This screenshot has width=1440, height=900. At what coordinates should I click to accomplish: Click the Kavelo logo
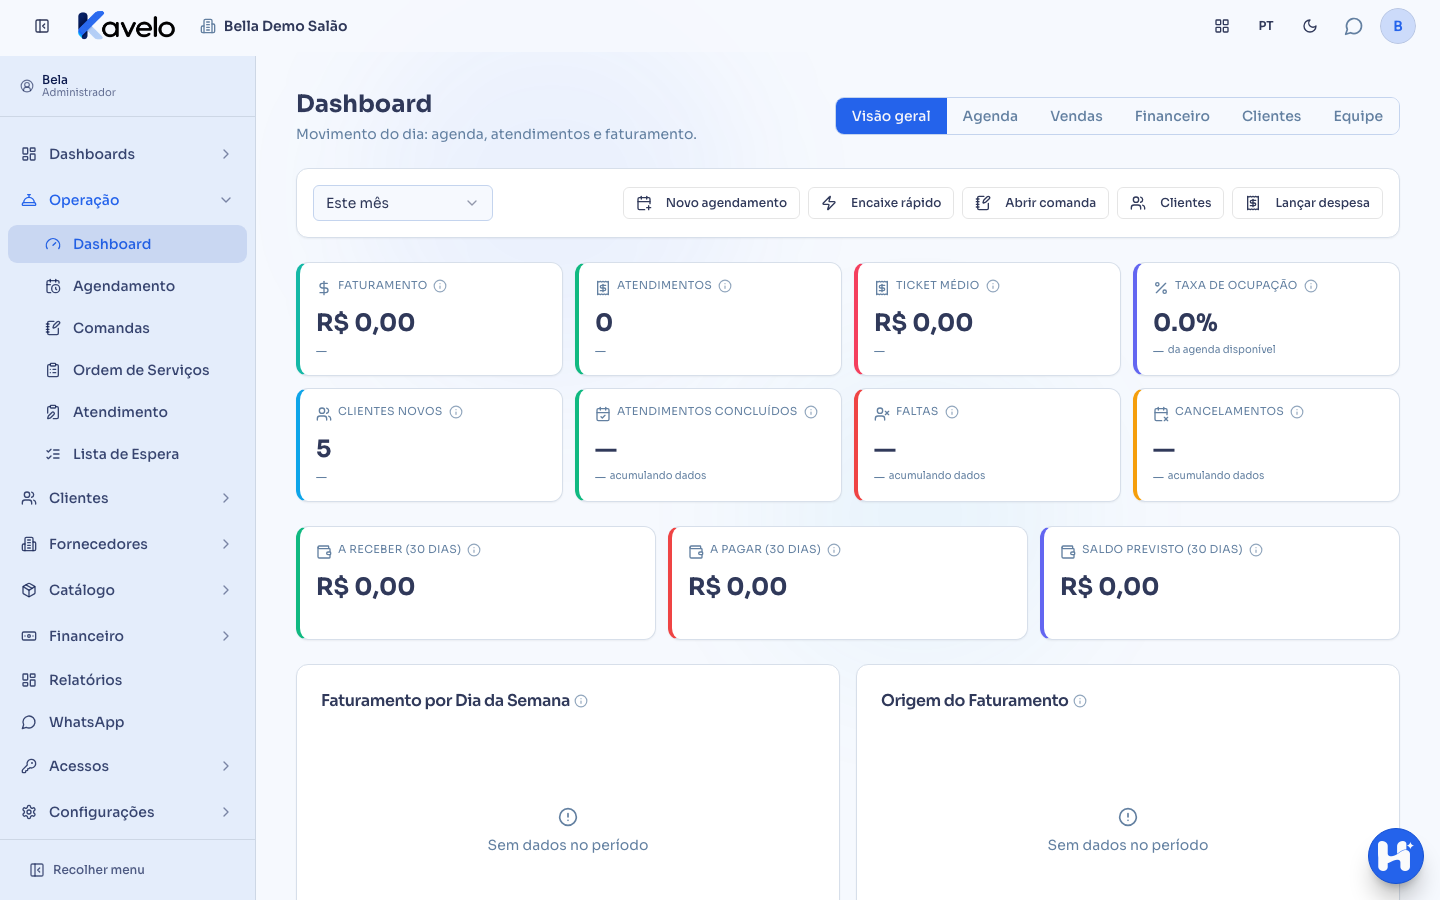[x=126, y=26]
